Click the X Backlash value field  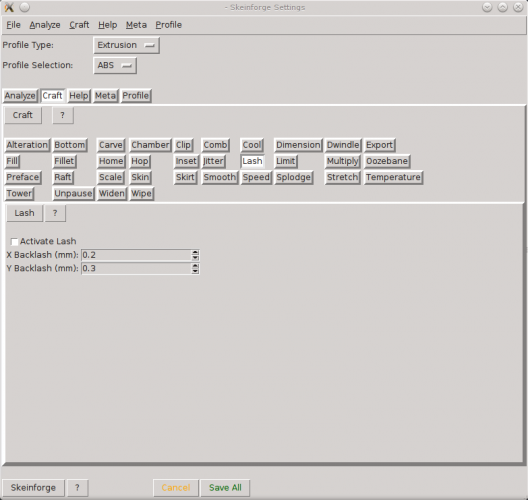point(136,255)
